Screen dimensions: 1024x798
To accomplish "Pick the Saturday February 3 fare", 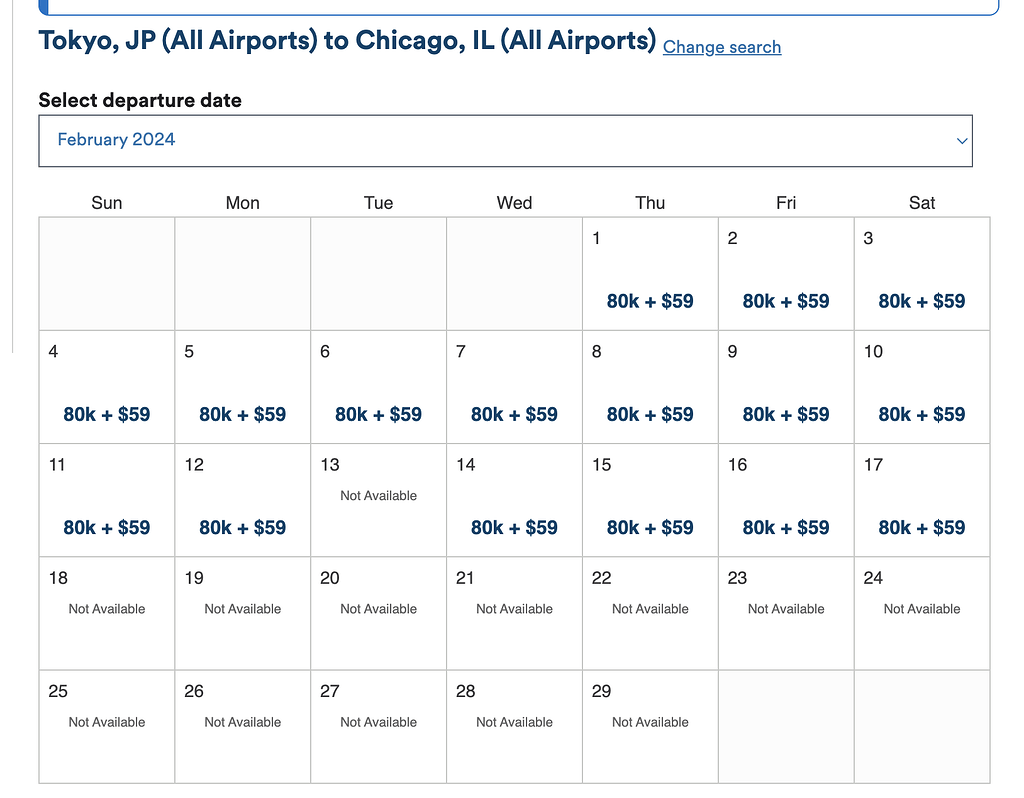I will (x=921, y=301).
